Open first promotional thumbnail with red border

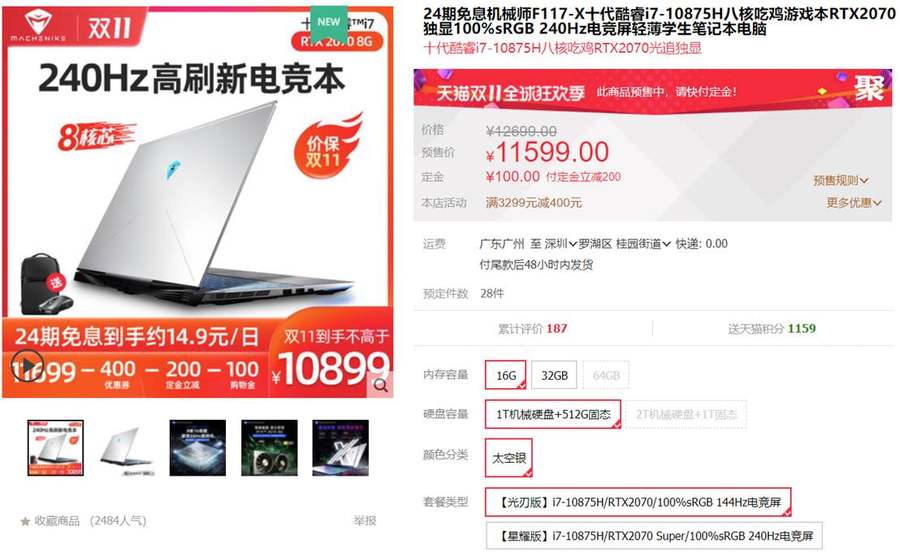(56, 448)
